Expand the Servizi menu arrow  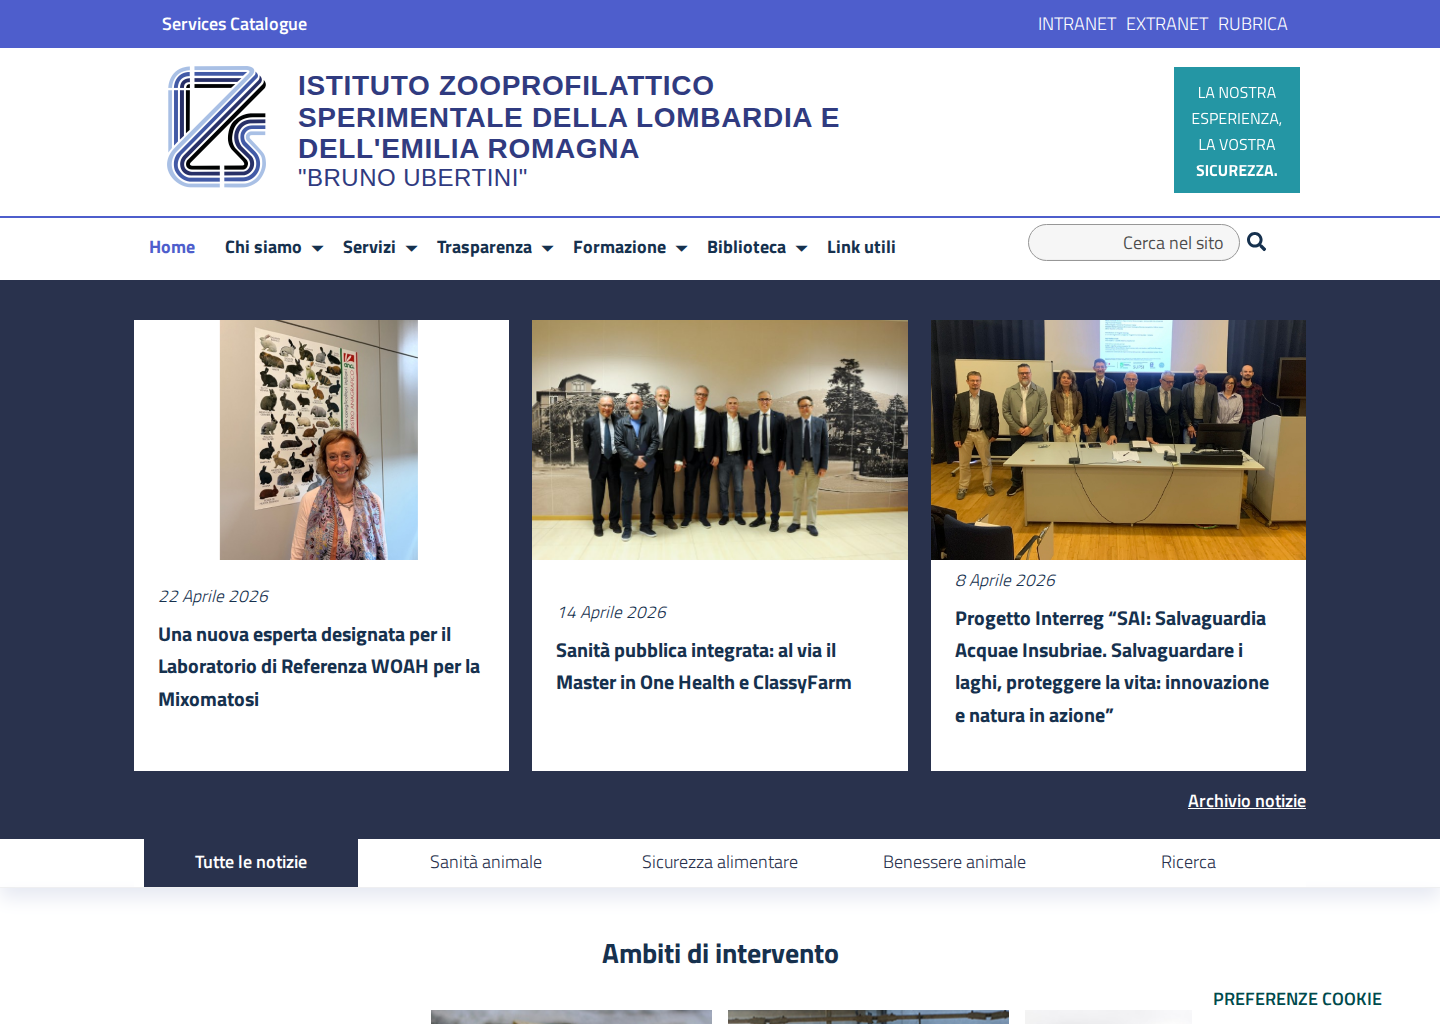click(411, 248)
